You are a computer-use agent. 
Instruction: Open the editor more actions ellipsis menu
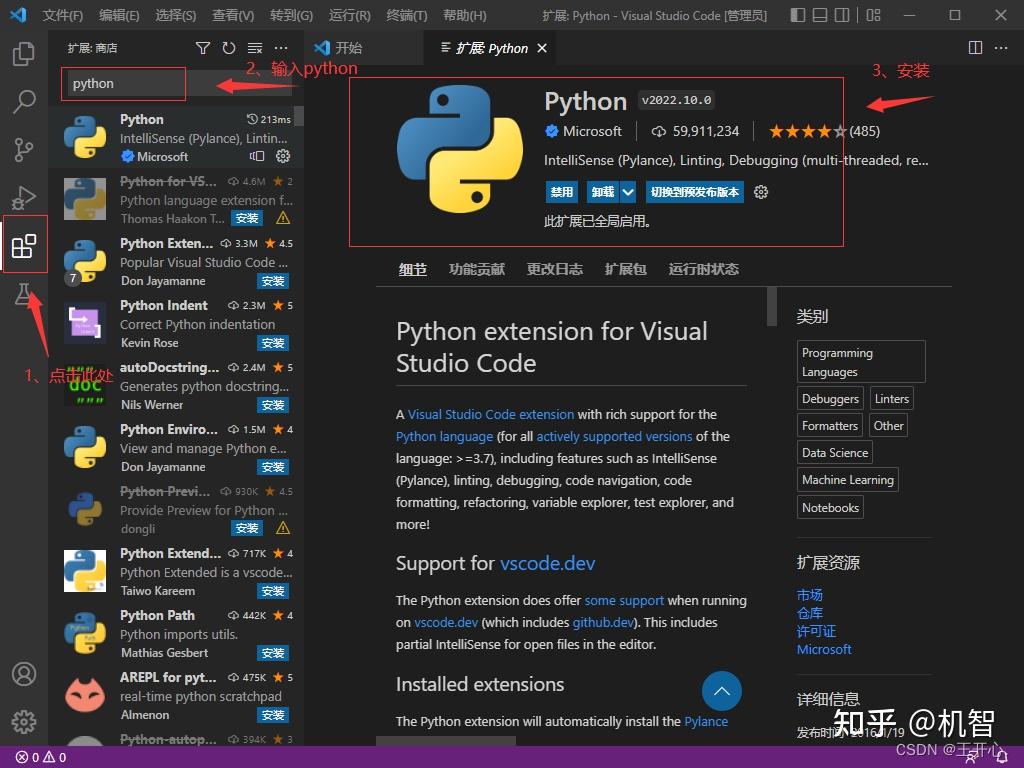tap(1001, 47)
